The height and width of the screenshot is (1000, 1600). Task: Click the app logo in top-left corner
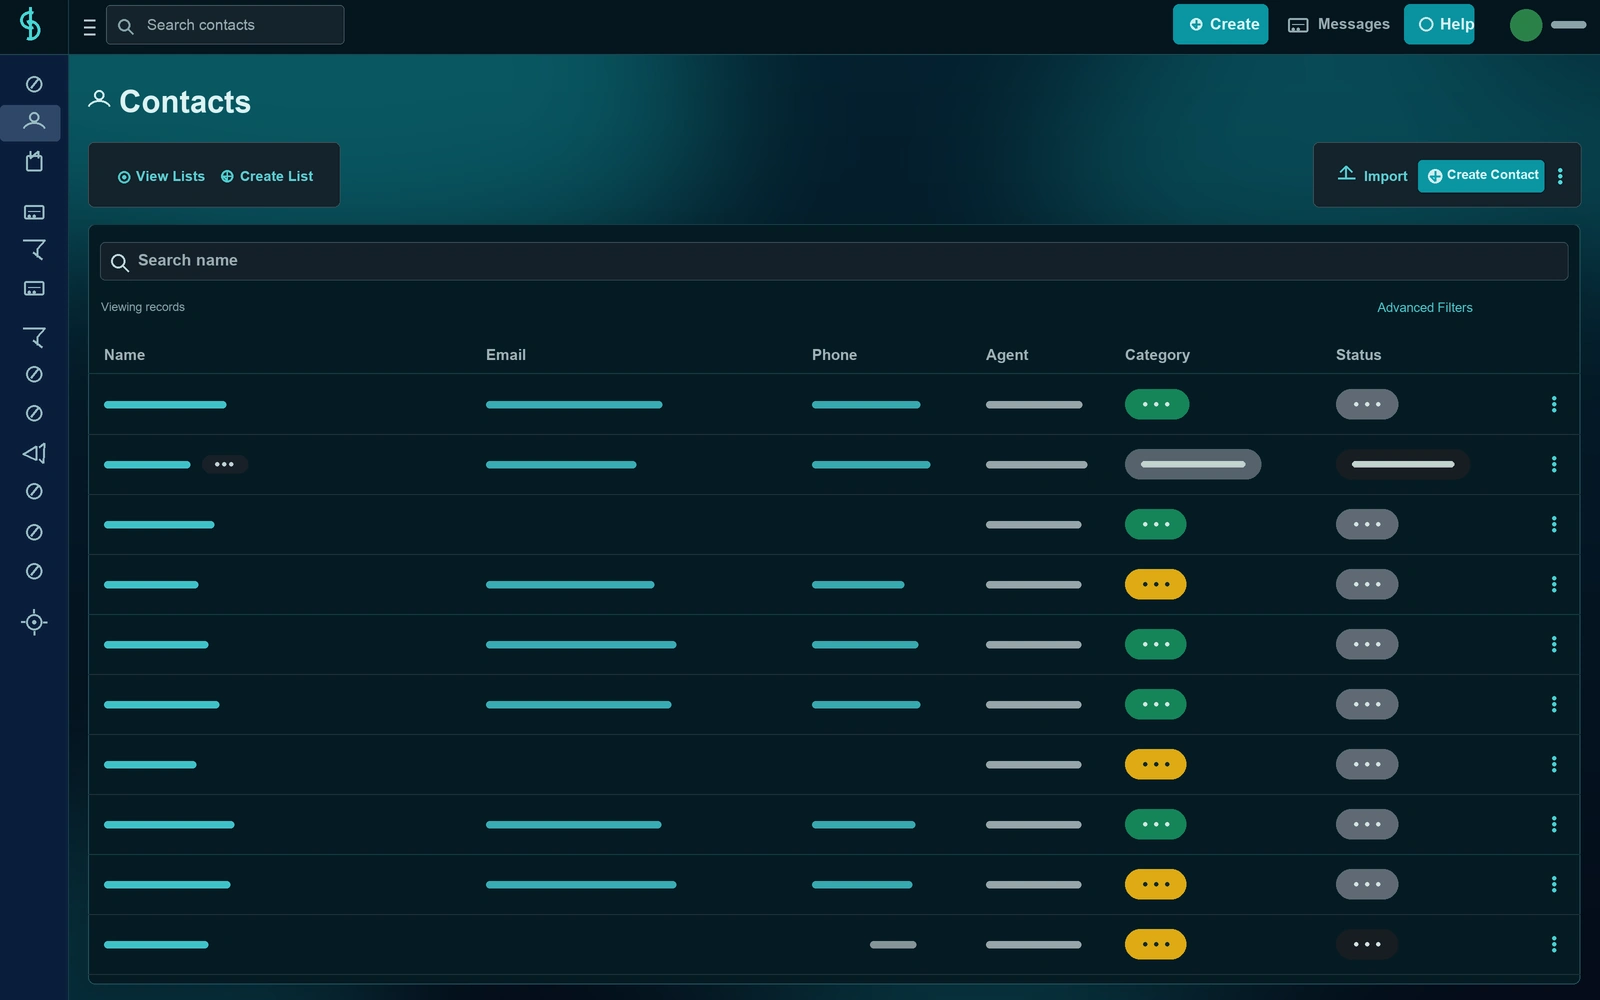click(x=31, y=24)
